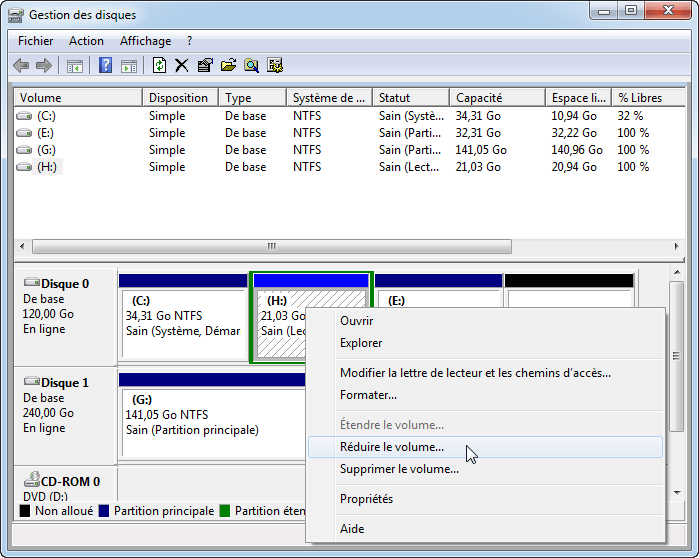Click the Système de fichiers column header
Image resolution: width=699 pixels, height=558 pixels.
click(x=328, y=98)
